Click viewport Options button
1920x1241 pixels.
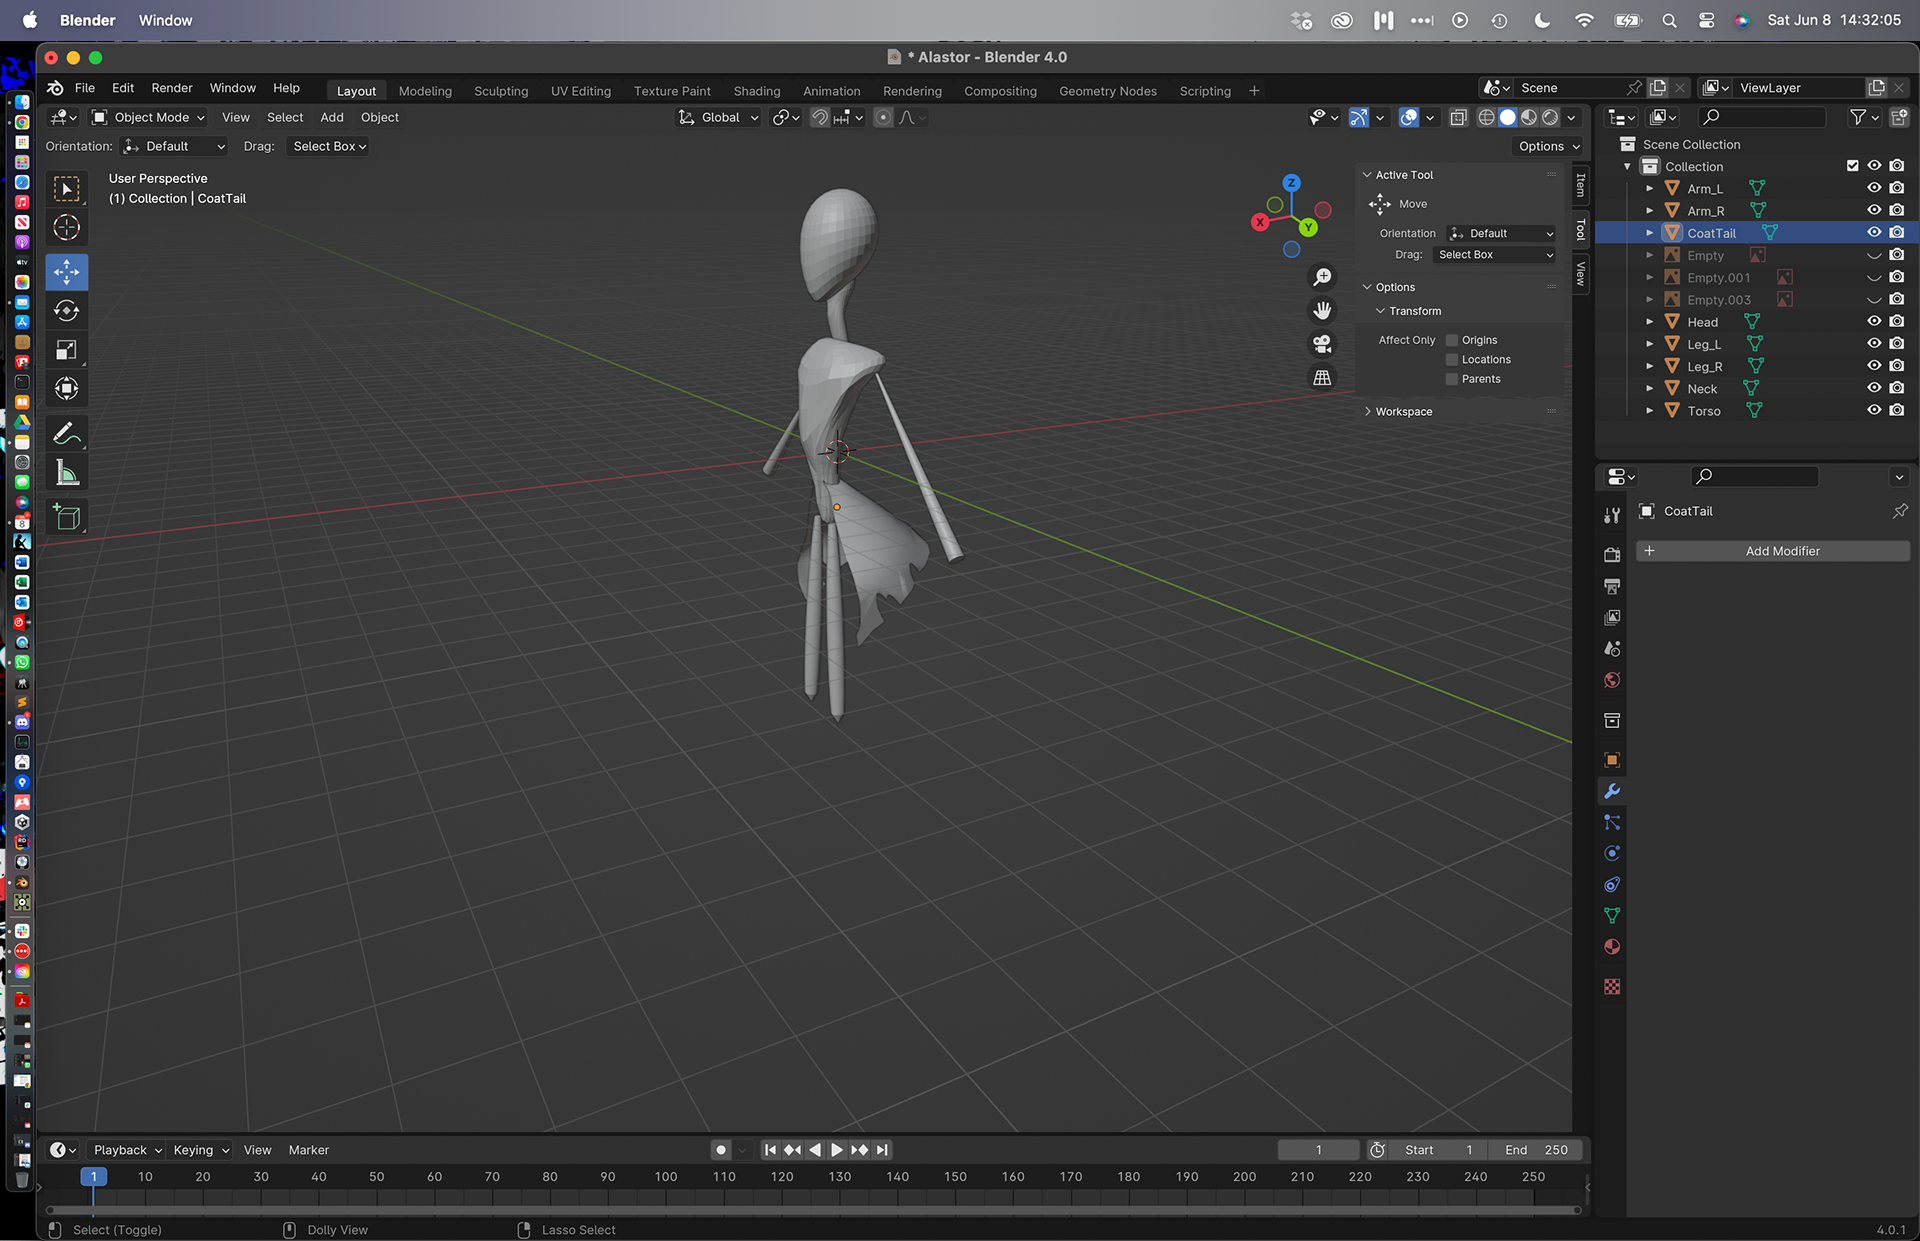(x=1548, y=146)
